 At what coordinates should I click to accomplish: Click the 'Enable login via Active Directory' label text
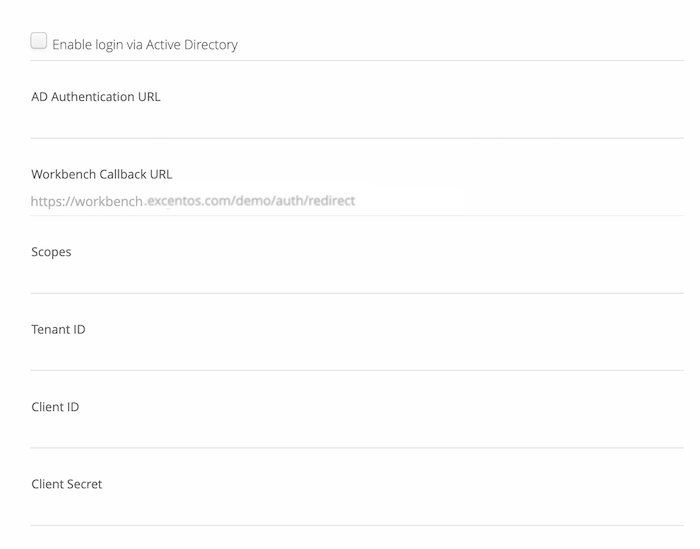click(x=145, y=45)
